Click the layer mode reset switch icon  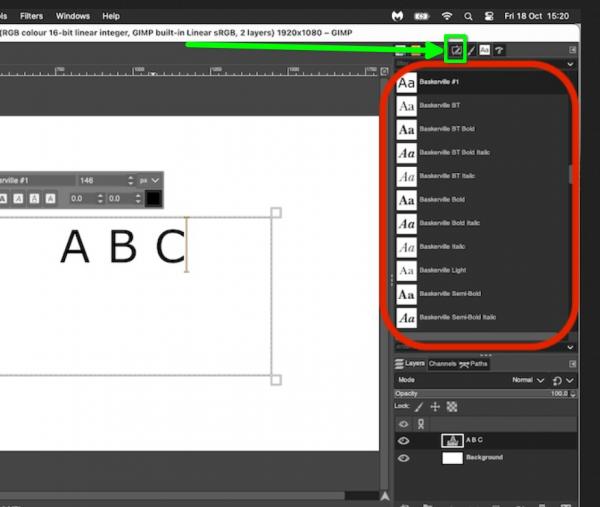pos(557,380)
